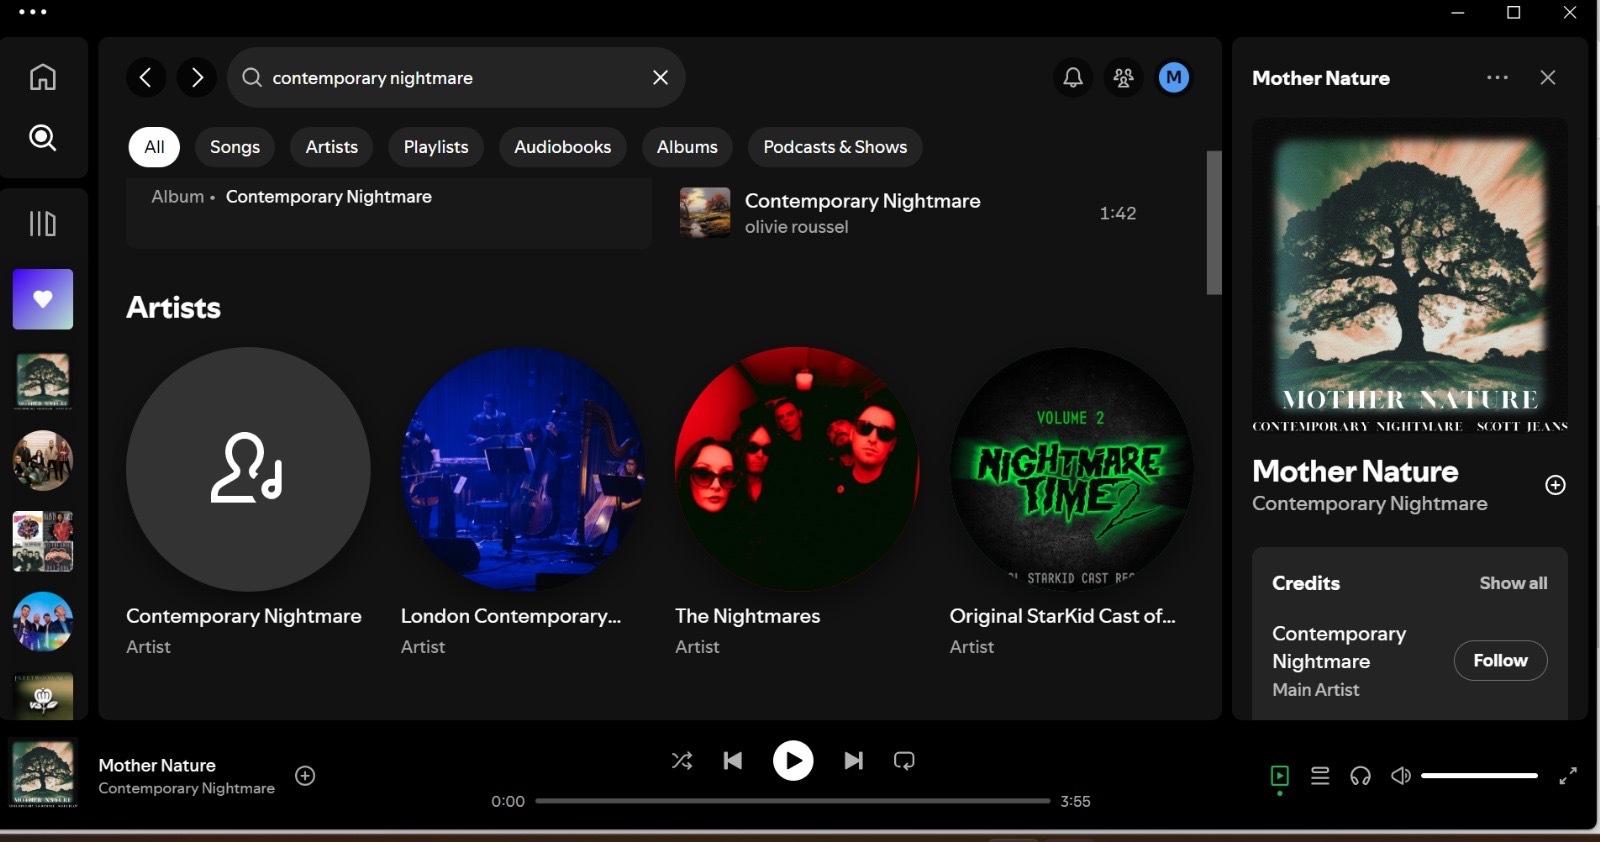Screen dimensions: 1600x842
Task: Adjust the volume slider
Action: click(x=1479, y=776)
